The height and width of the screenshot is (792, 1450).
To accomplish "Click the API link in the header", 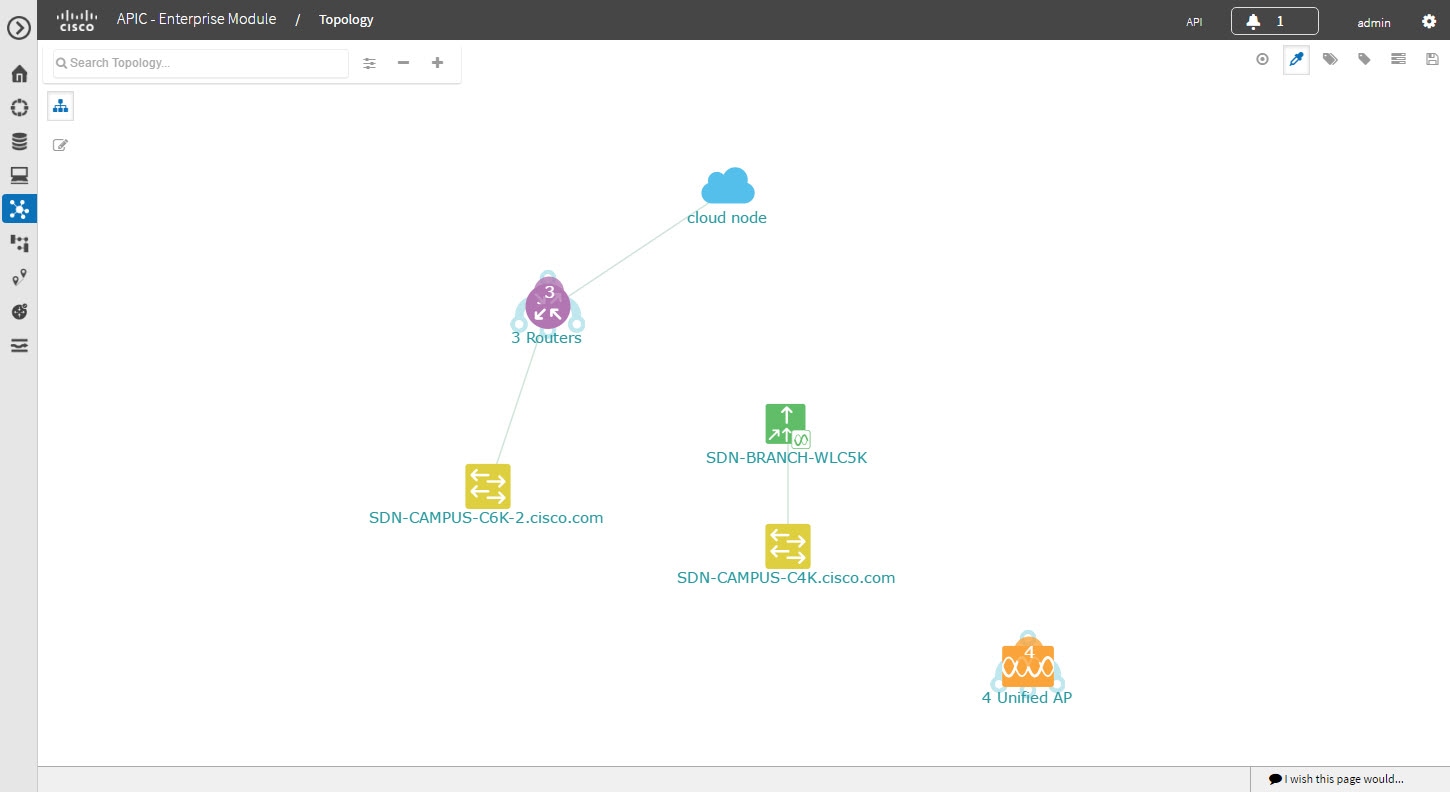I will click(1193, 20).
